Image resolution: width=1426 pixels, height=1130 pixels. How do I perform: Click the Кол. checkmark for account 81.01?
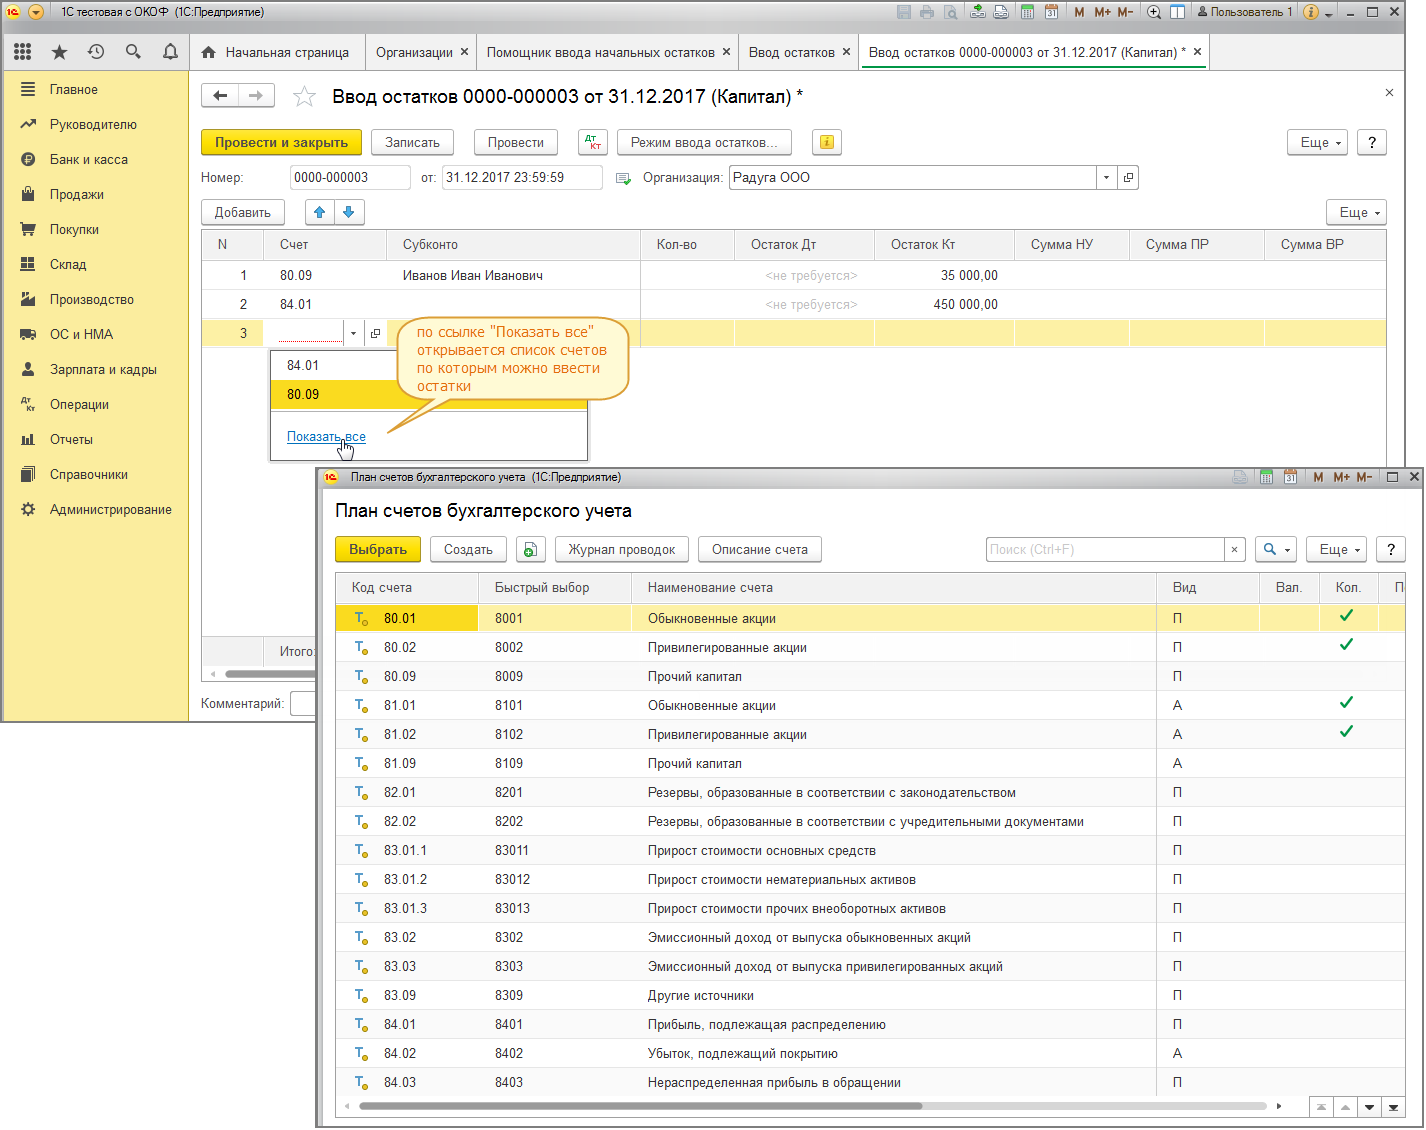coord(1346,703)
